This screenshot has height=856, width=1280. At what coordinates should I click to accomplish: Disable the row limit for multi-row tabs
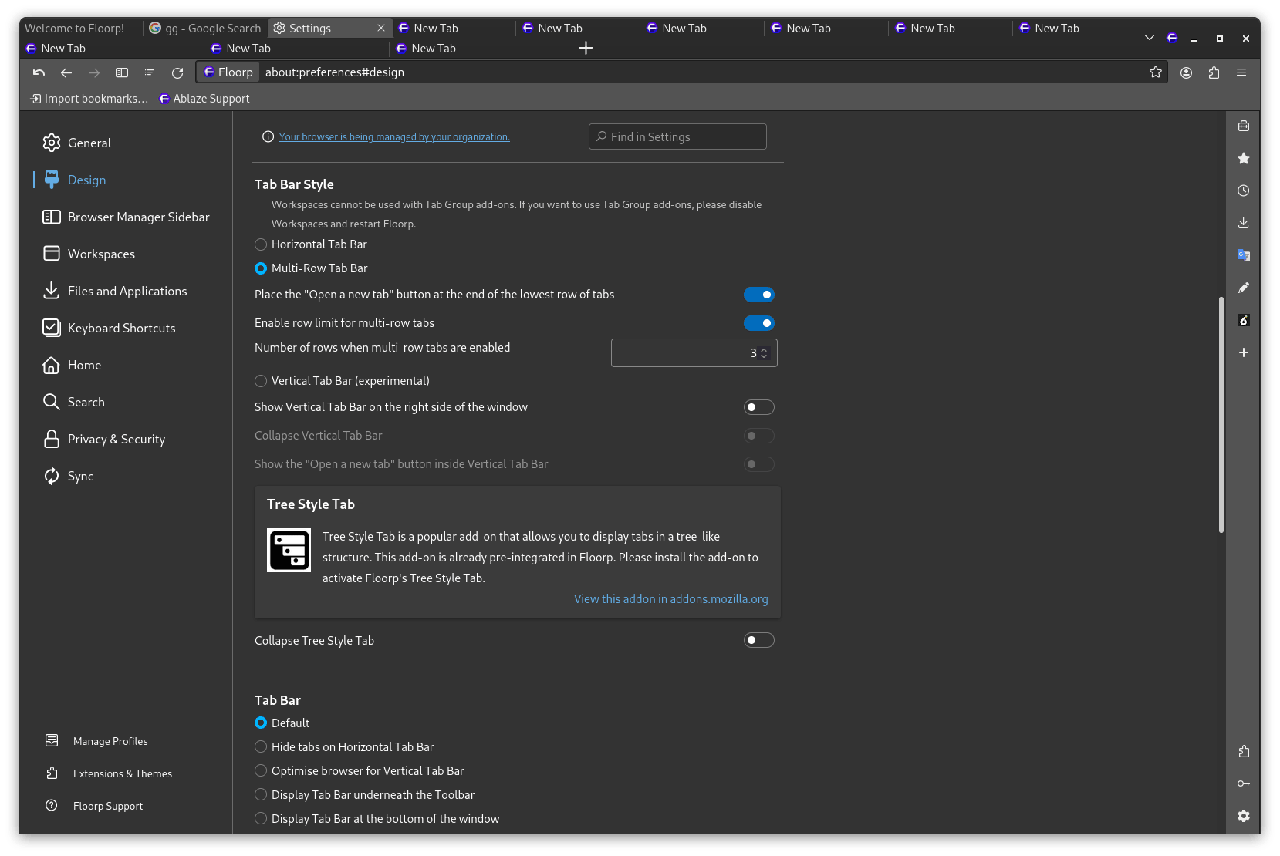759,323
